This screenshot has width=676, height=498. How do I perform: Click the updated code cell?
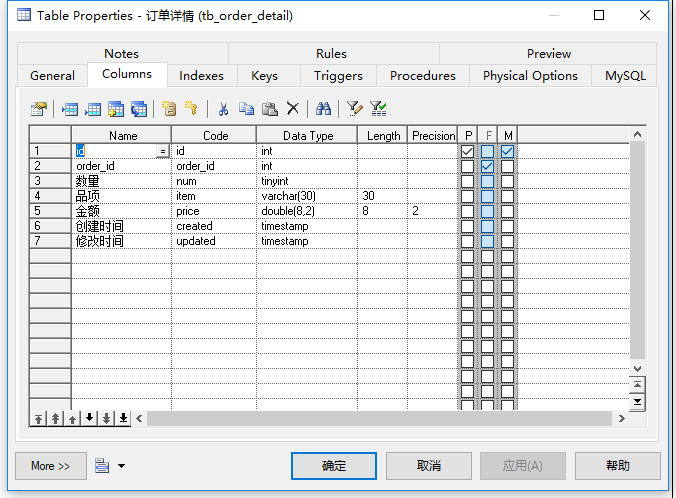click(214, 241)
